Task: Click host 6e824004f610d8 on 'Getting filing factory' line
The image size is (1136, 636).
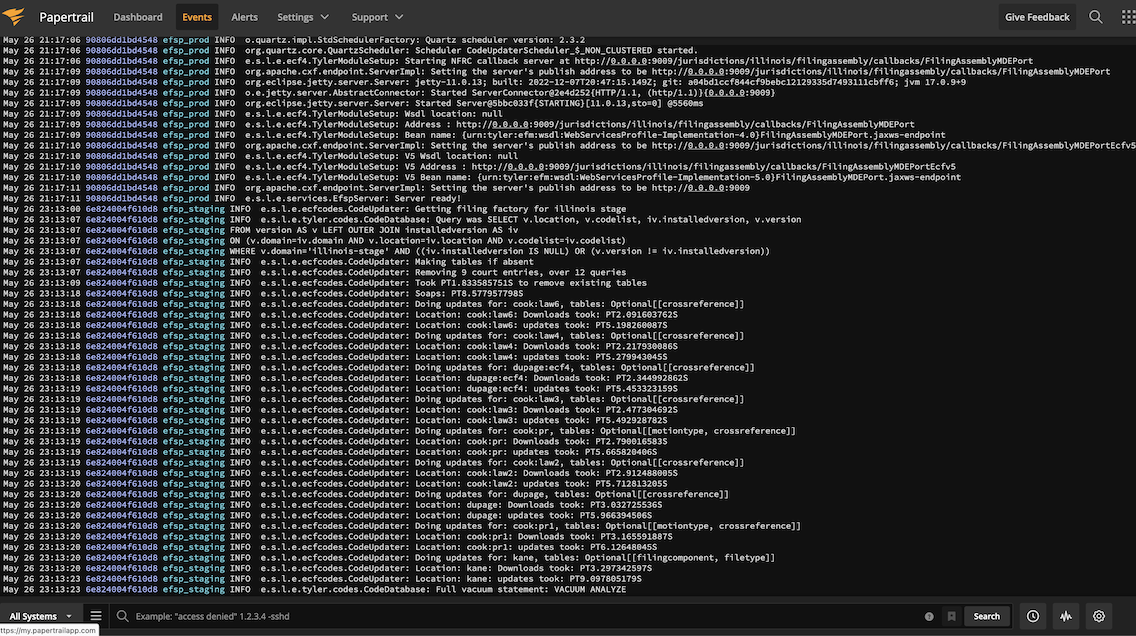Action: [x=121, y=209]
